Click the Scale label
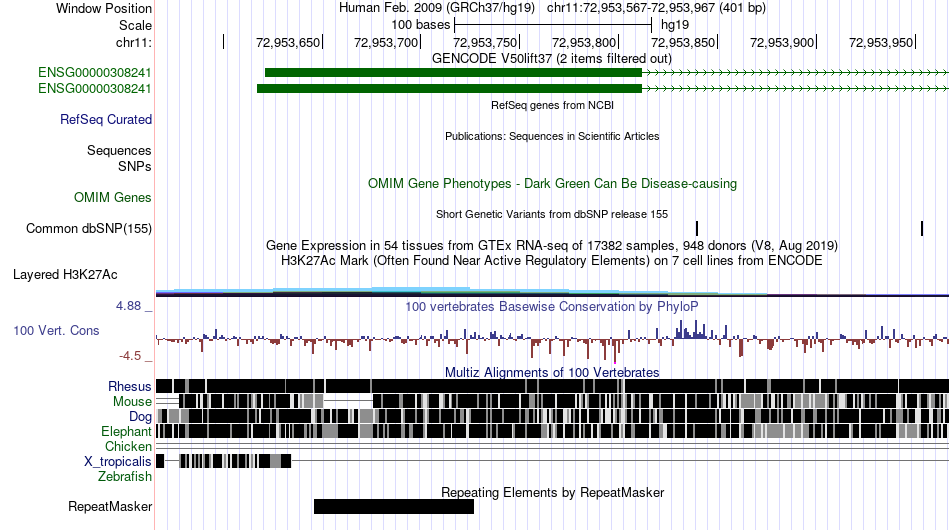The image size is (950, 530). [136, 25]
